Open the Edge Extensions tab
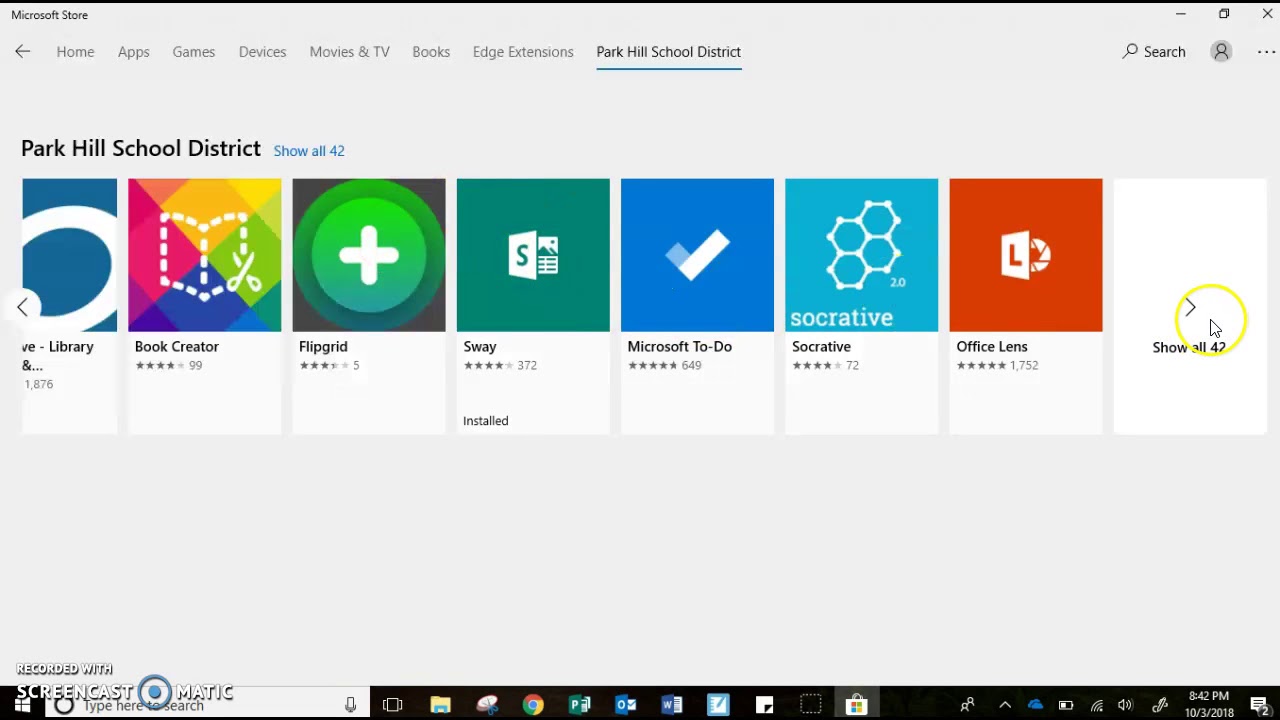This screenshot has height=720, width=1280. (523, 52)
